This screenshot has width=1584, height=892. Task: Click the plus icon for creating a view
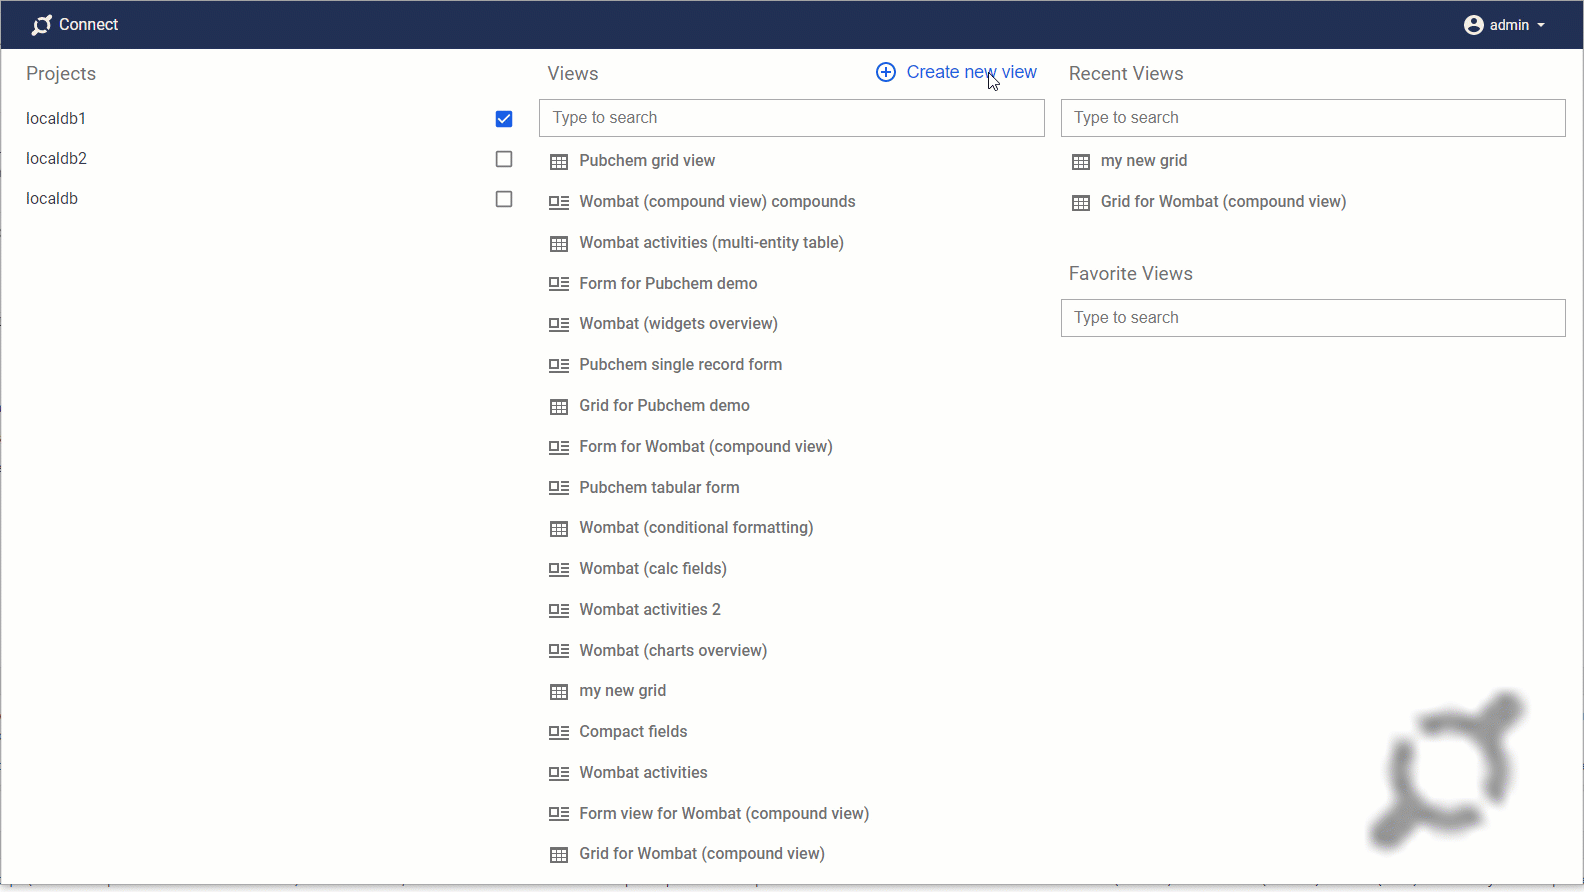pos(885,72)
